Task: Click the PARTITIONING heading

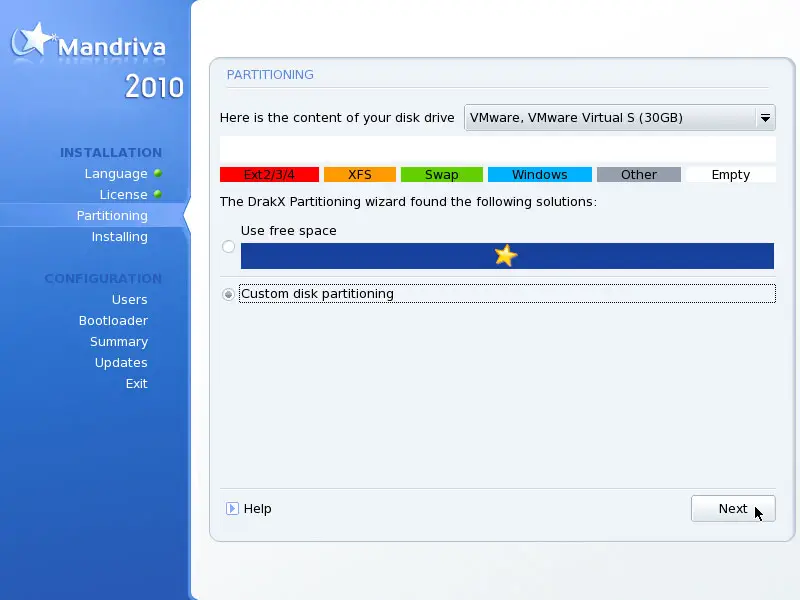Action: [270, 74]
